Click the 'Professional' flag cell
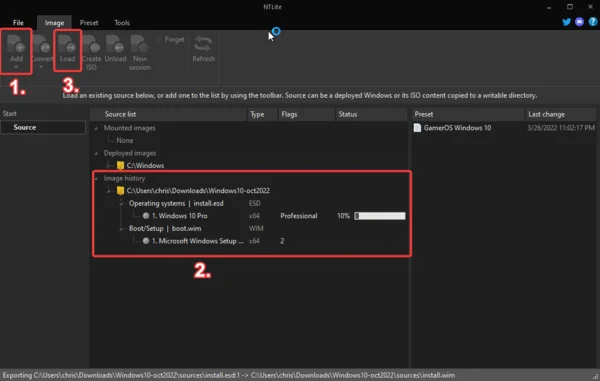 tap(299, 216)
